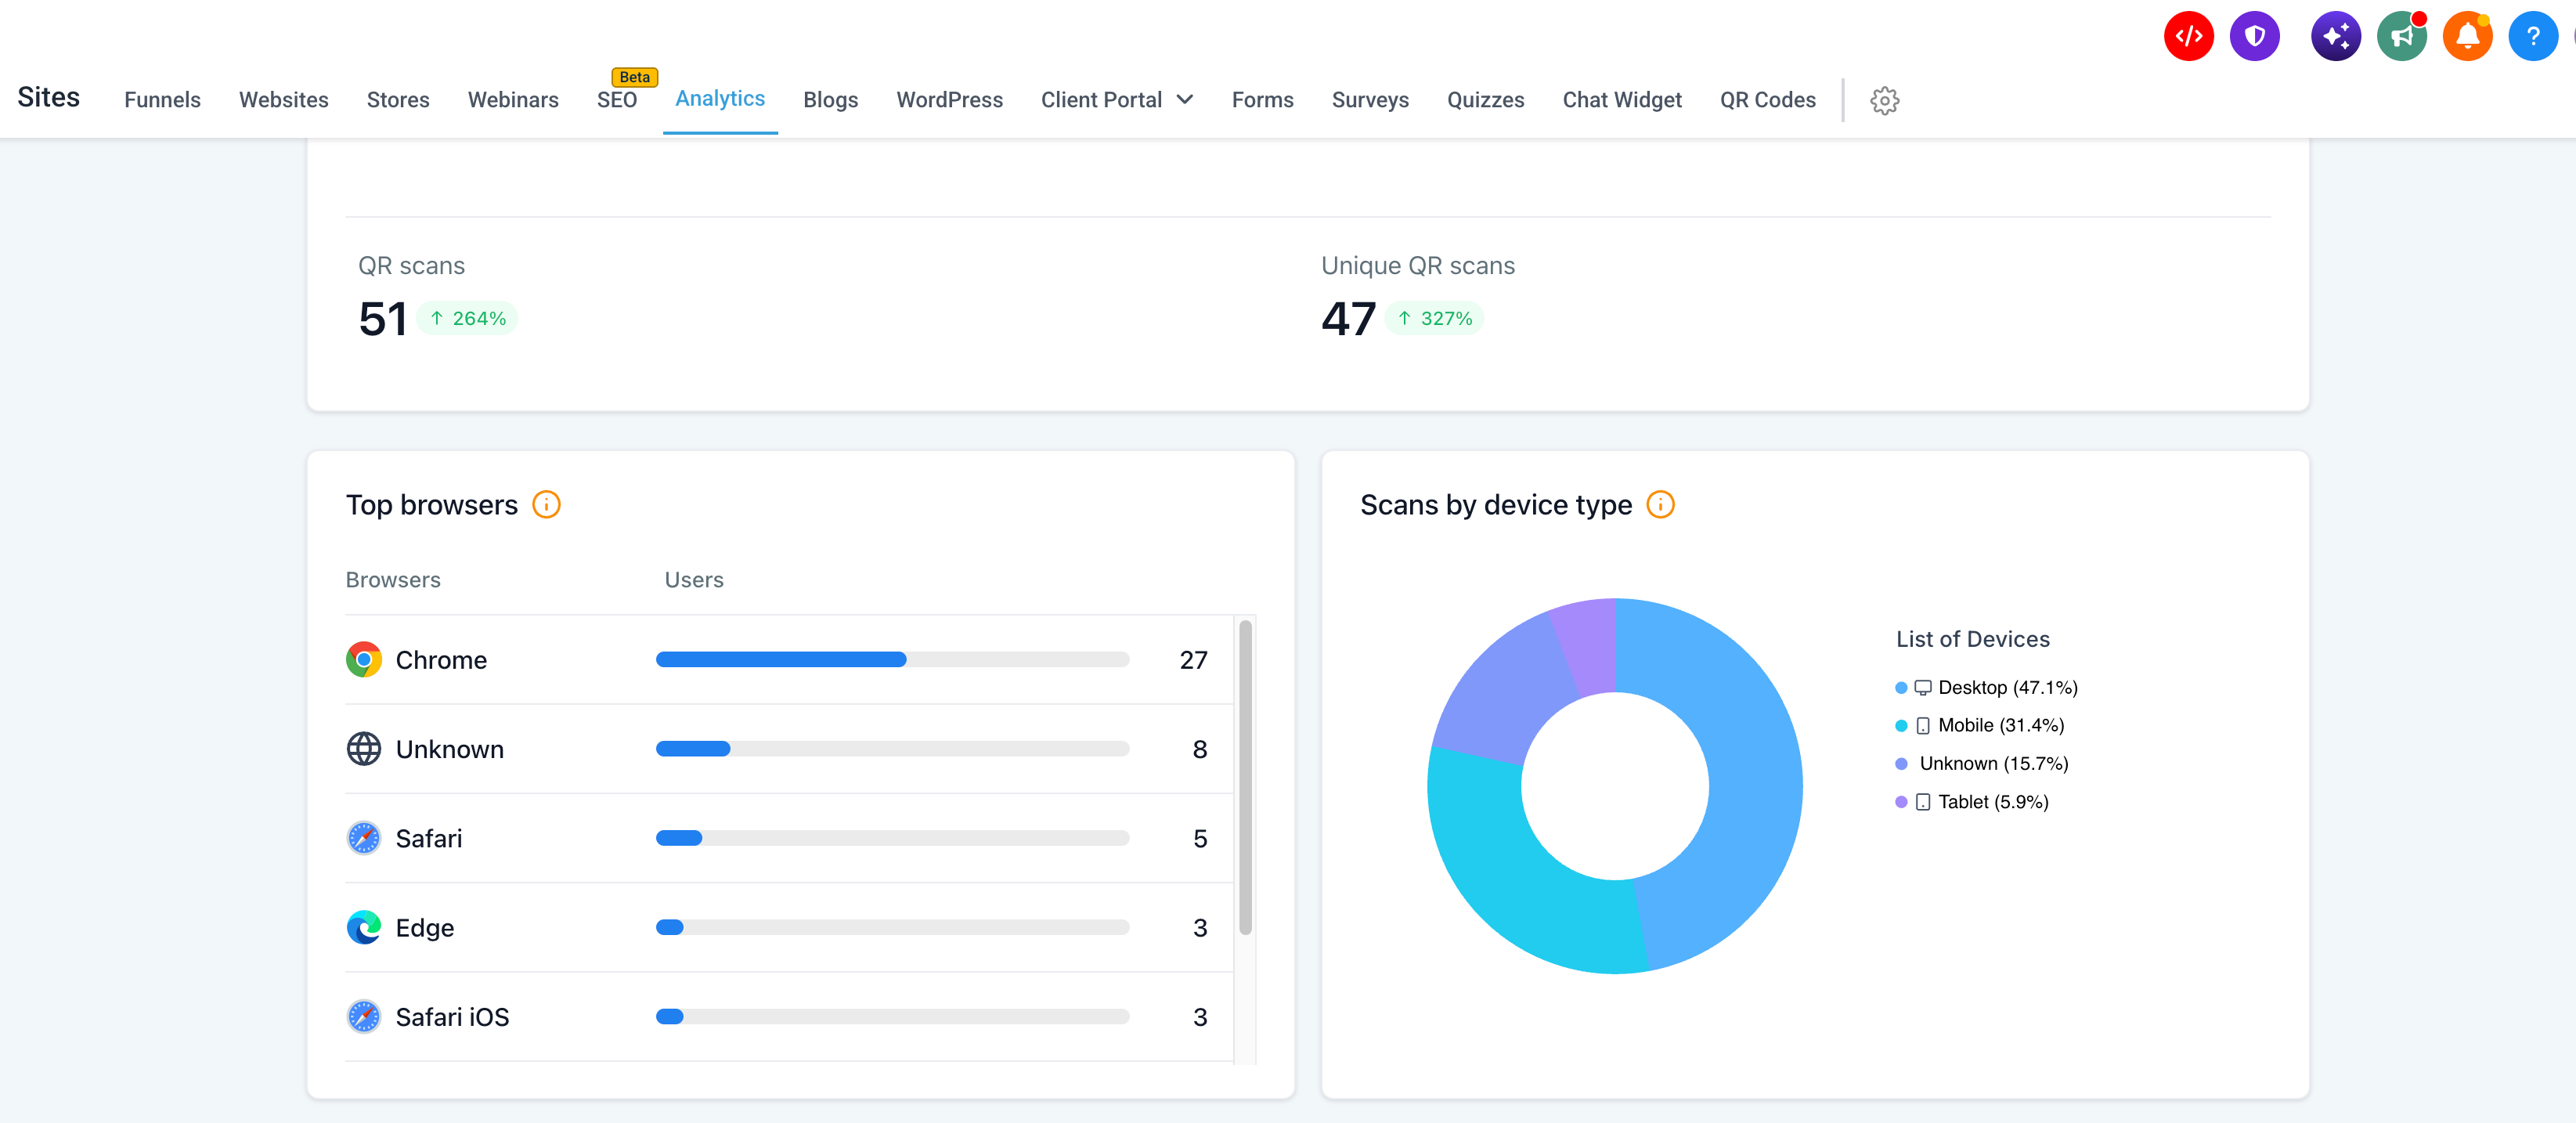
Task: Open the AI sparkle assistant icon
Action: tap(2335, 37)
